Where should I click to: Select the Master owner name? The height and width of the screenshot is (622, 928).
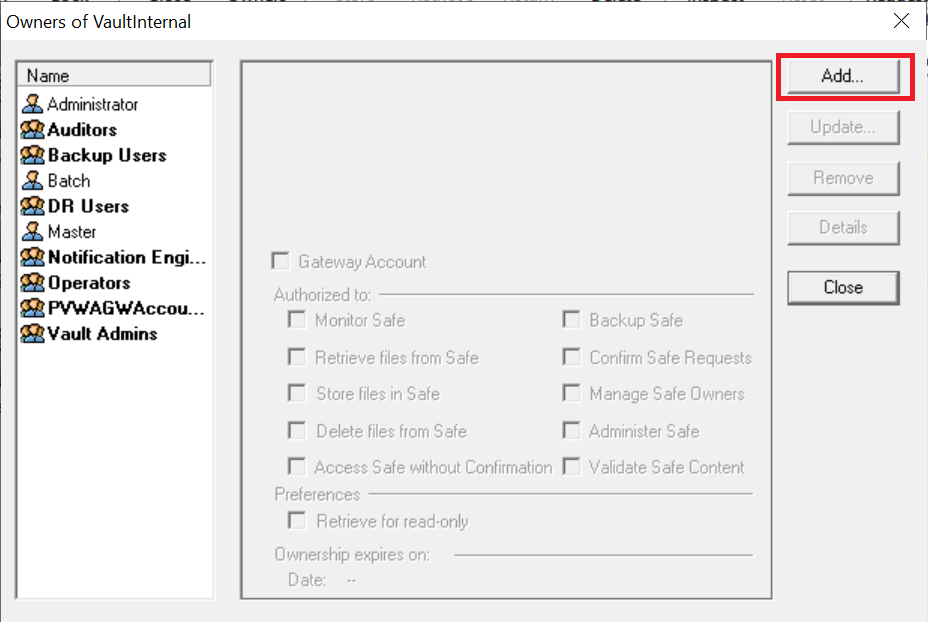point(72,231)
